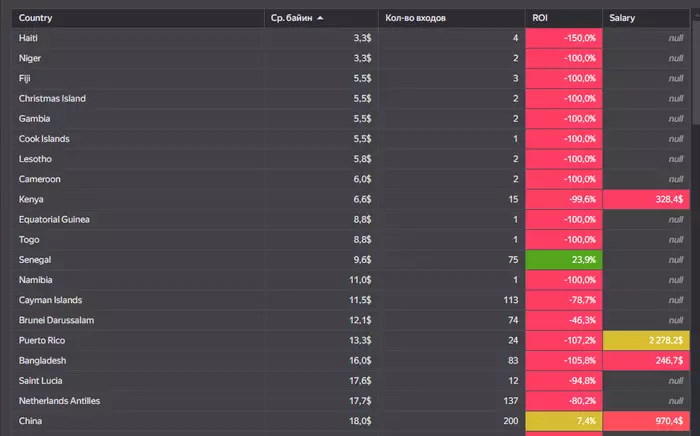
Task: Select the Cayman Islands entry
Action: [x=50, y=300]
